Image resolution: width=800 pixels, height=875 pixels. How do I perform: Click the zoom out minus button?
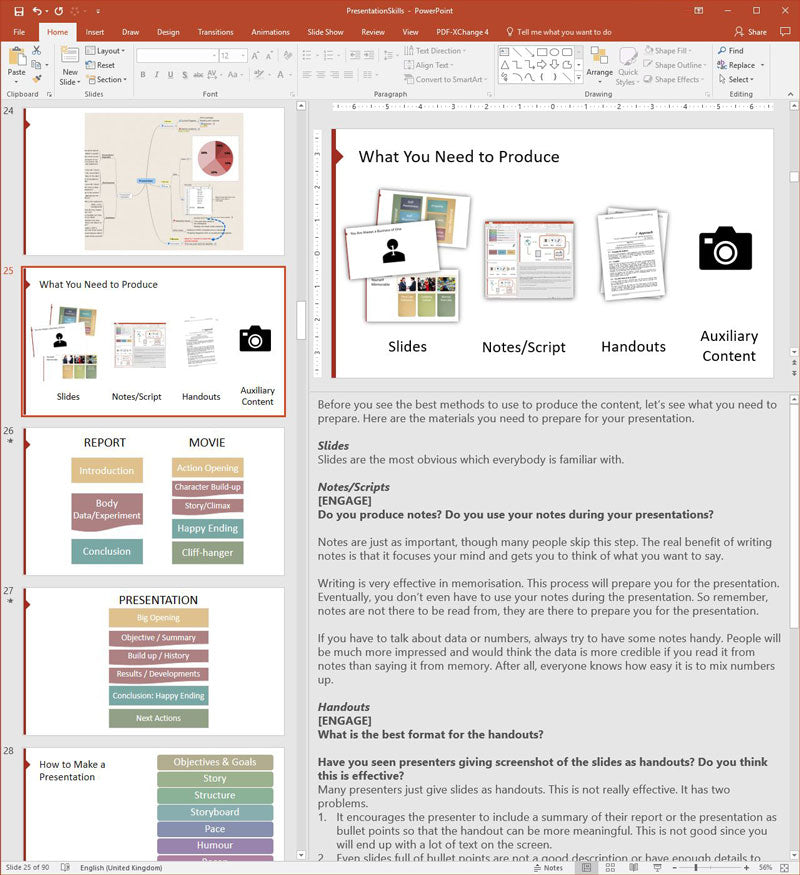(x=675, y=868)
